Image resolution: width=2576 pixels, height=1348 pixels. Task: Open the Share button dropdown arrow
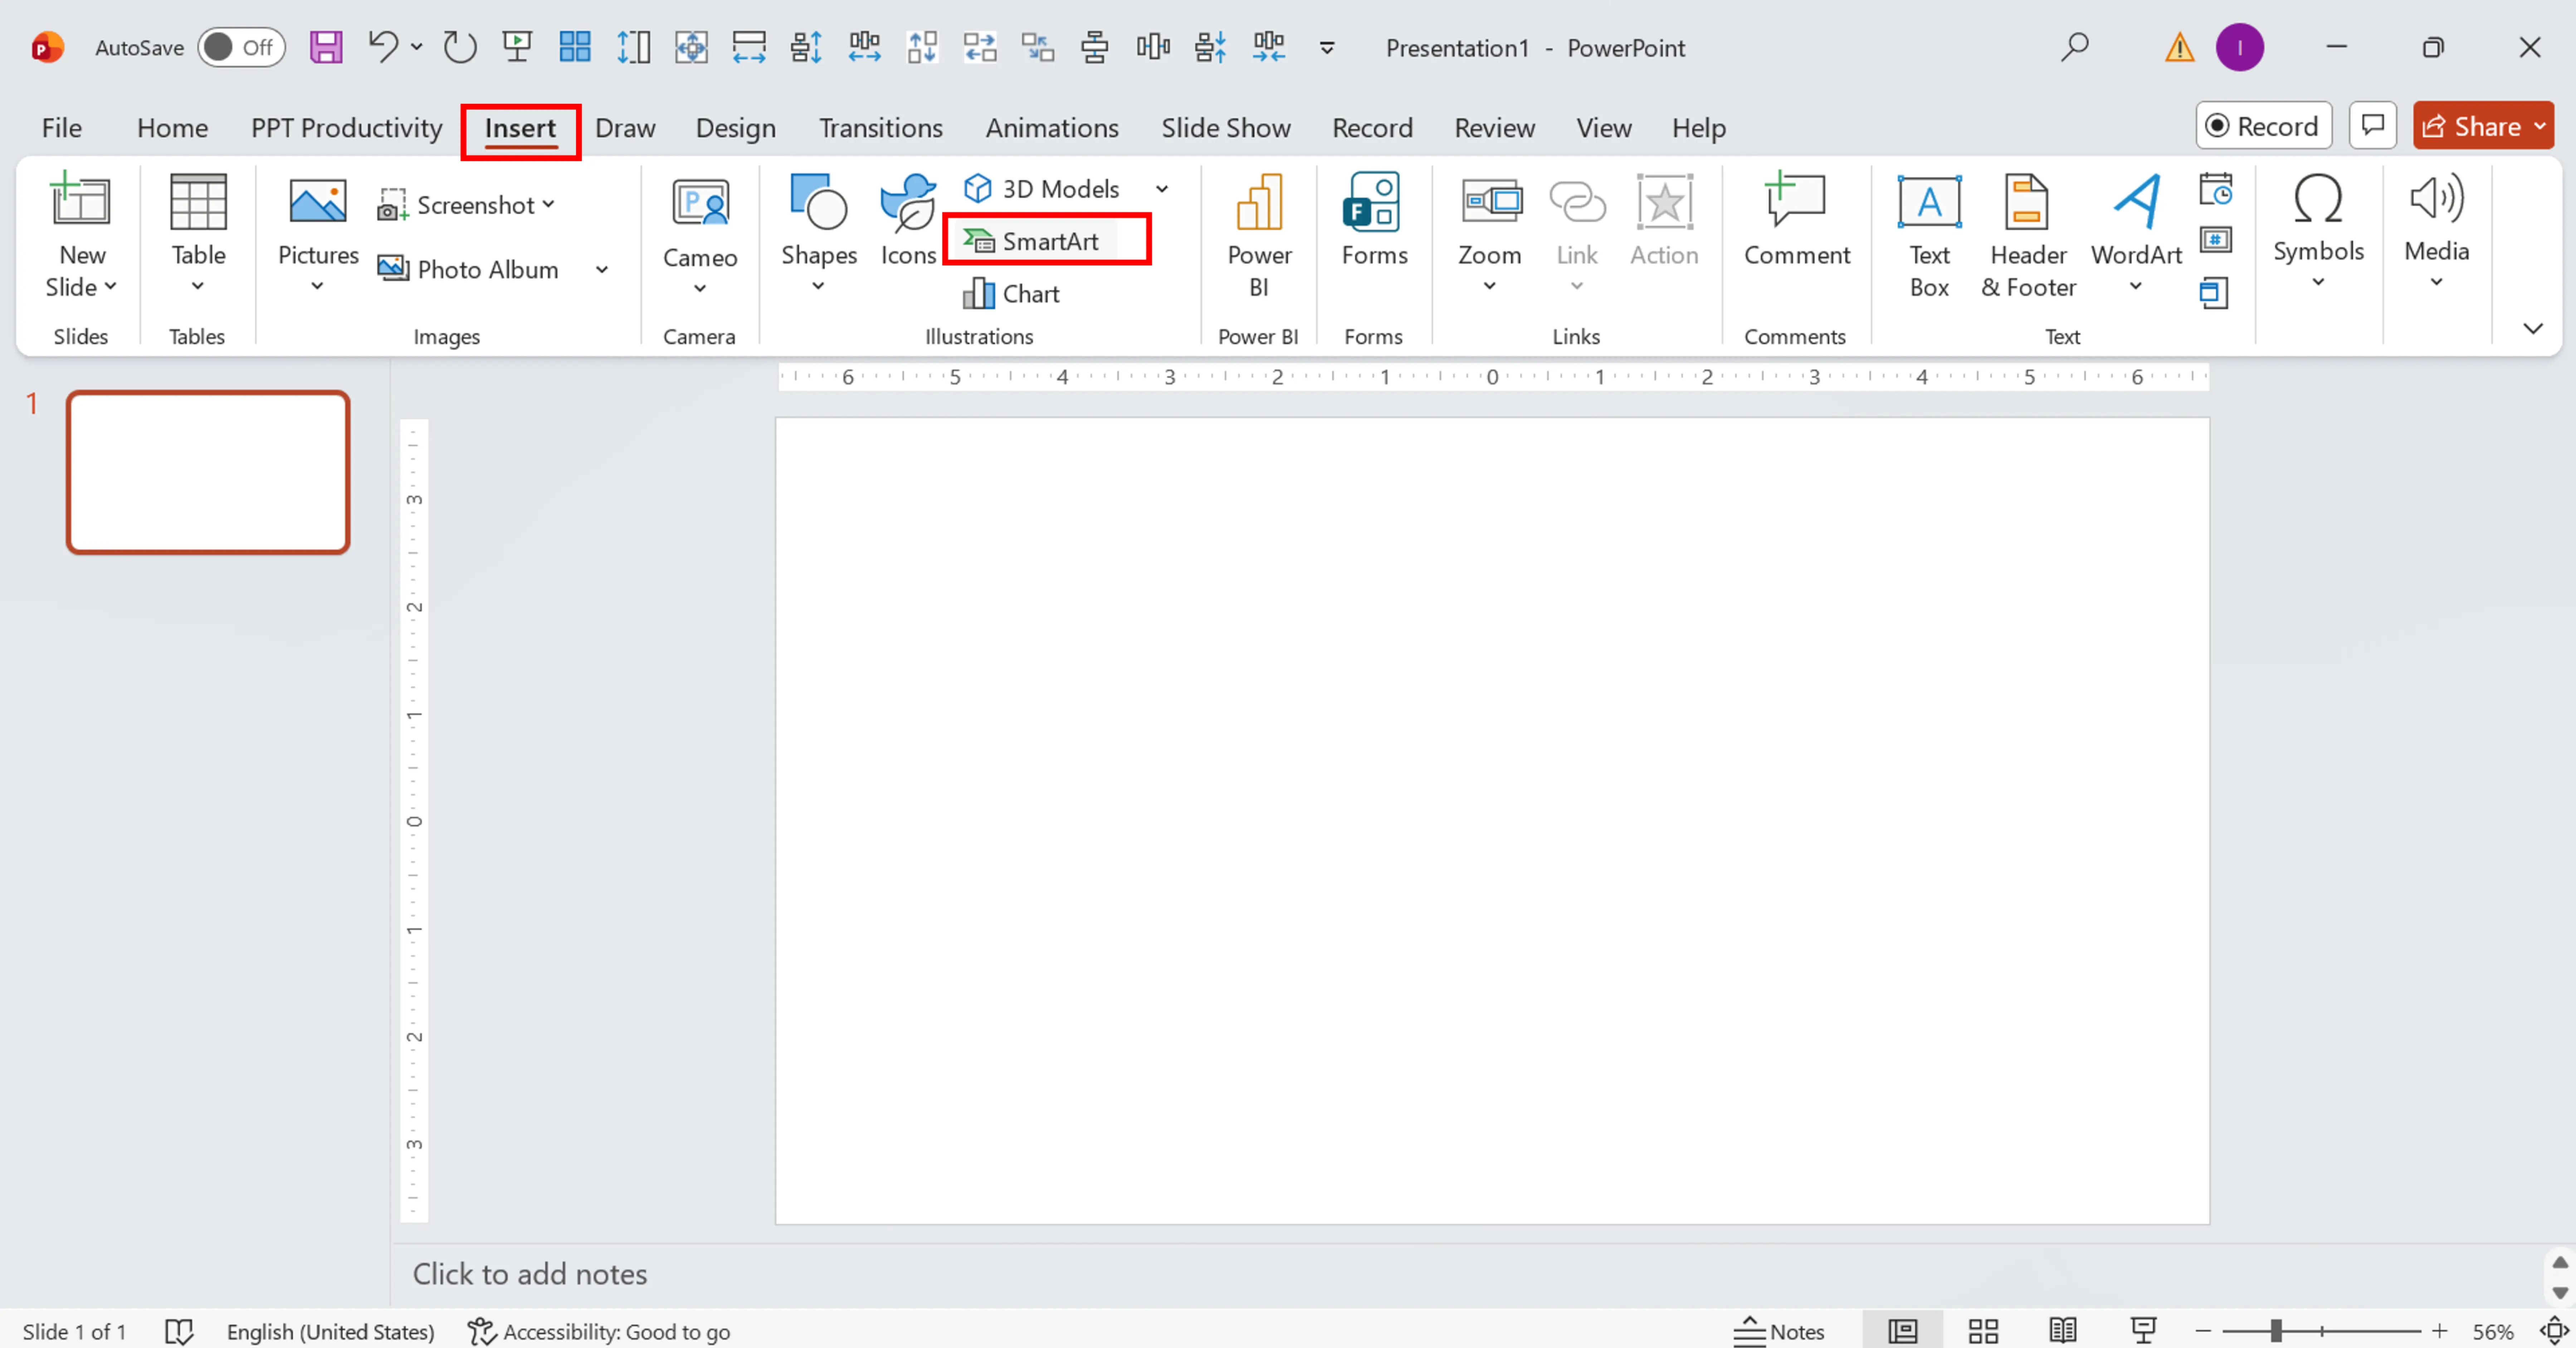click(x=2539, y=126)
